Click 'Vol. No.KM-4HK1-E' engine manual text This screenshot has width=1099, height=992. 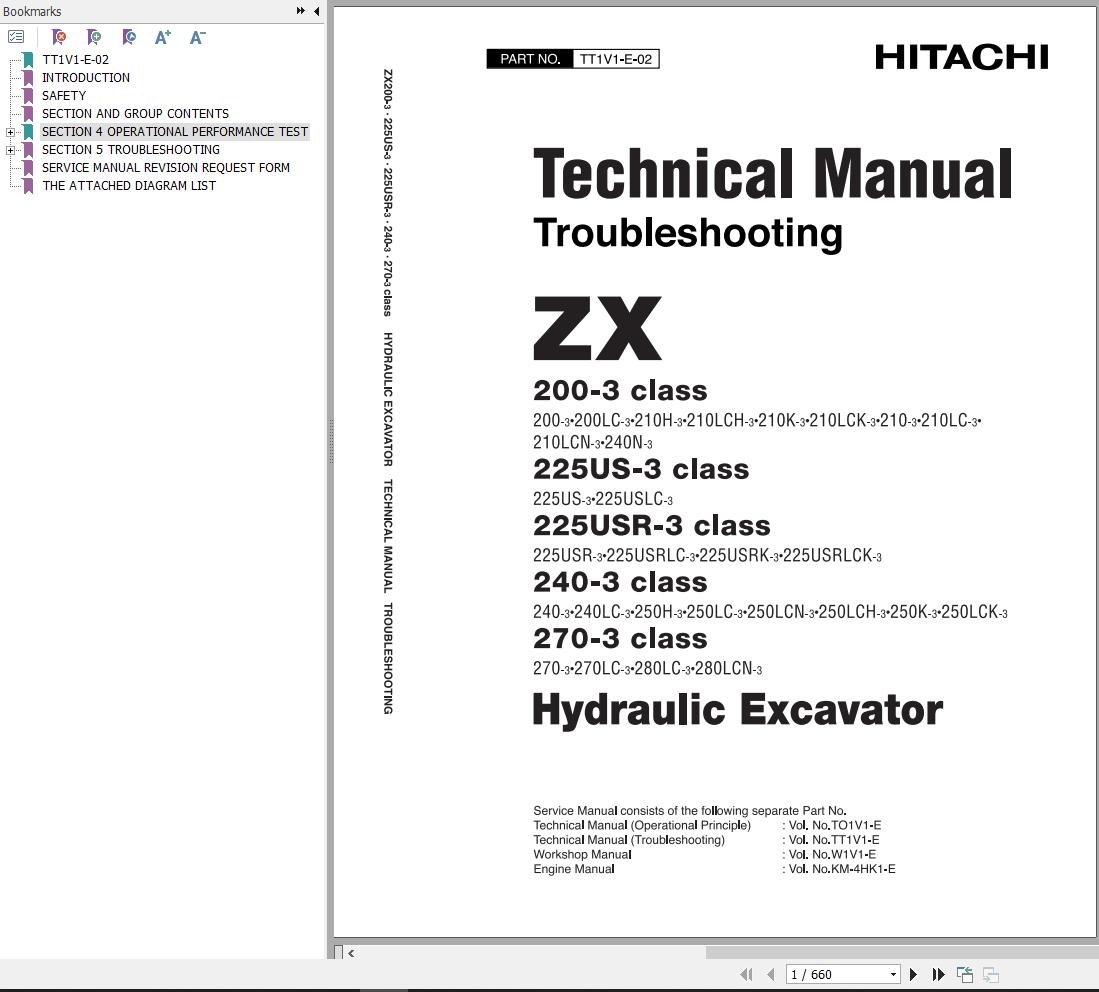pos(842,869)
